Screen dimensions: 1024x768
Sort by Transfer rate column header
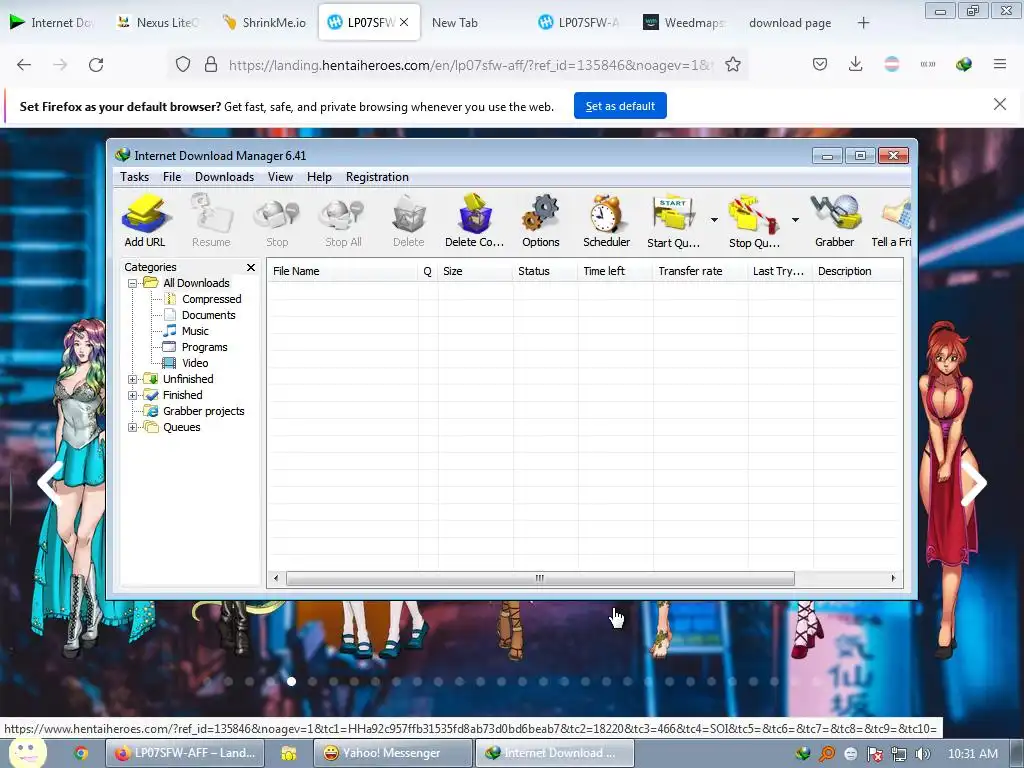tap(700, 271)
